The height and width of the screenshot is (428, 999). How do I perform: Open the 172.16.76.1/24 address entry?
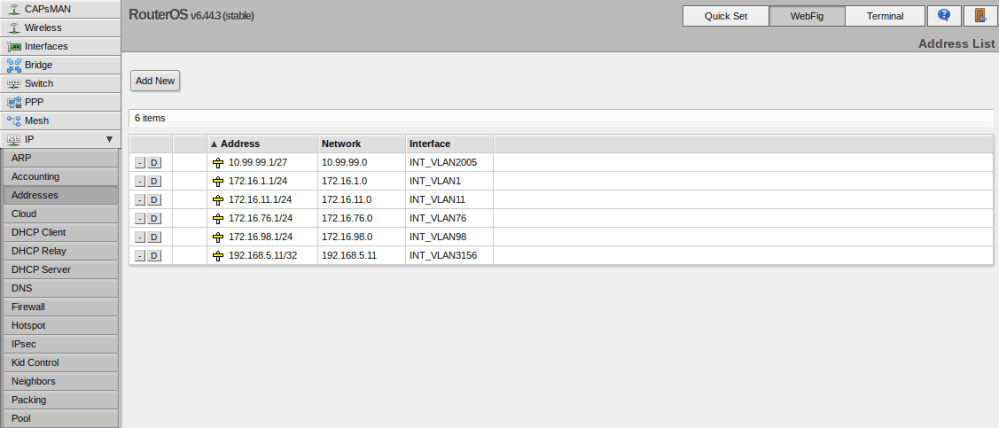[x=260, y=218]
